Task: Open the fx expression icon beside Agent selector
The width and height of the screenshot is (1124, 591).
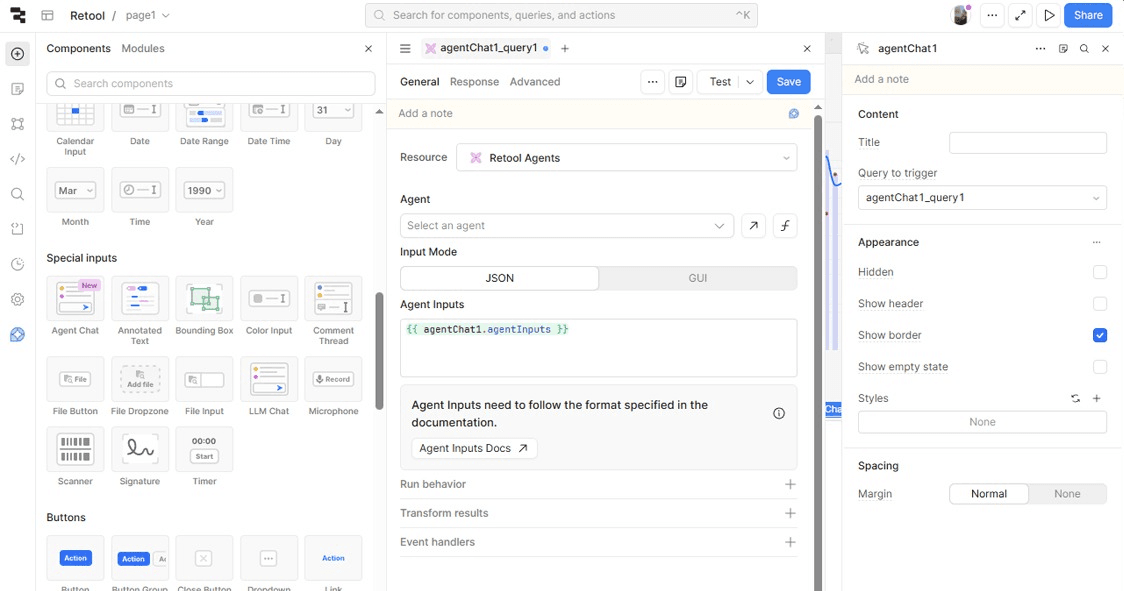Action: [785, 225]
